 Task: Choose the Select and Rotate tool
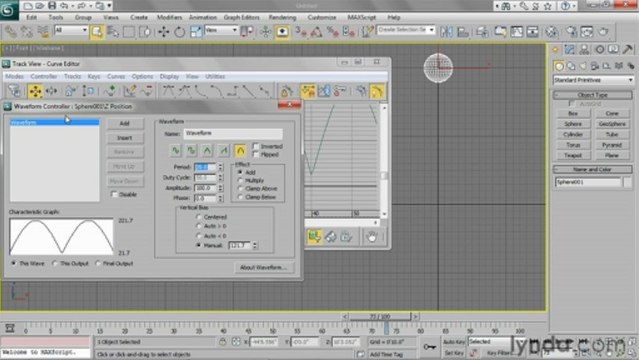[x=179, y=31]
